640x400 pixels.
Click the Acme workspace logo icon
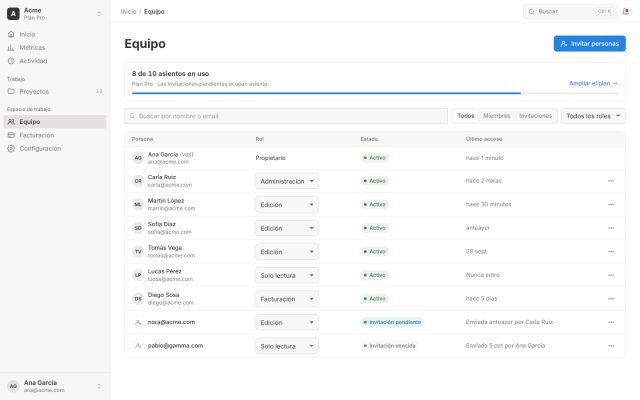pos(13,14)
